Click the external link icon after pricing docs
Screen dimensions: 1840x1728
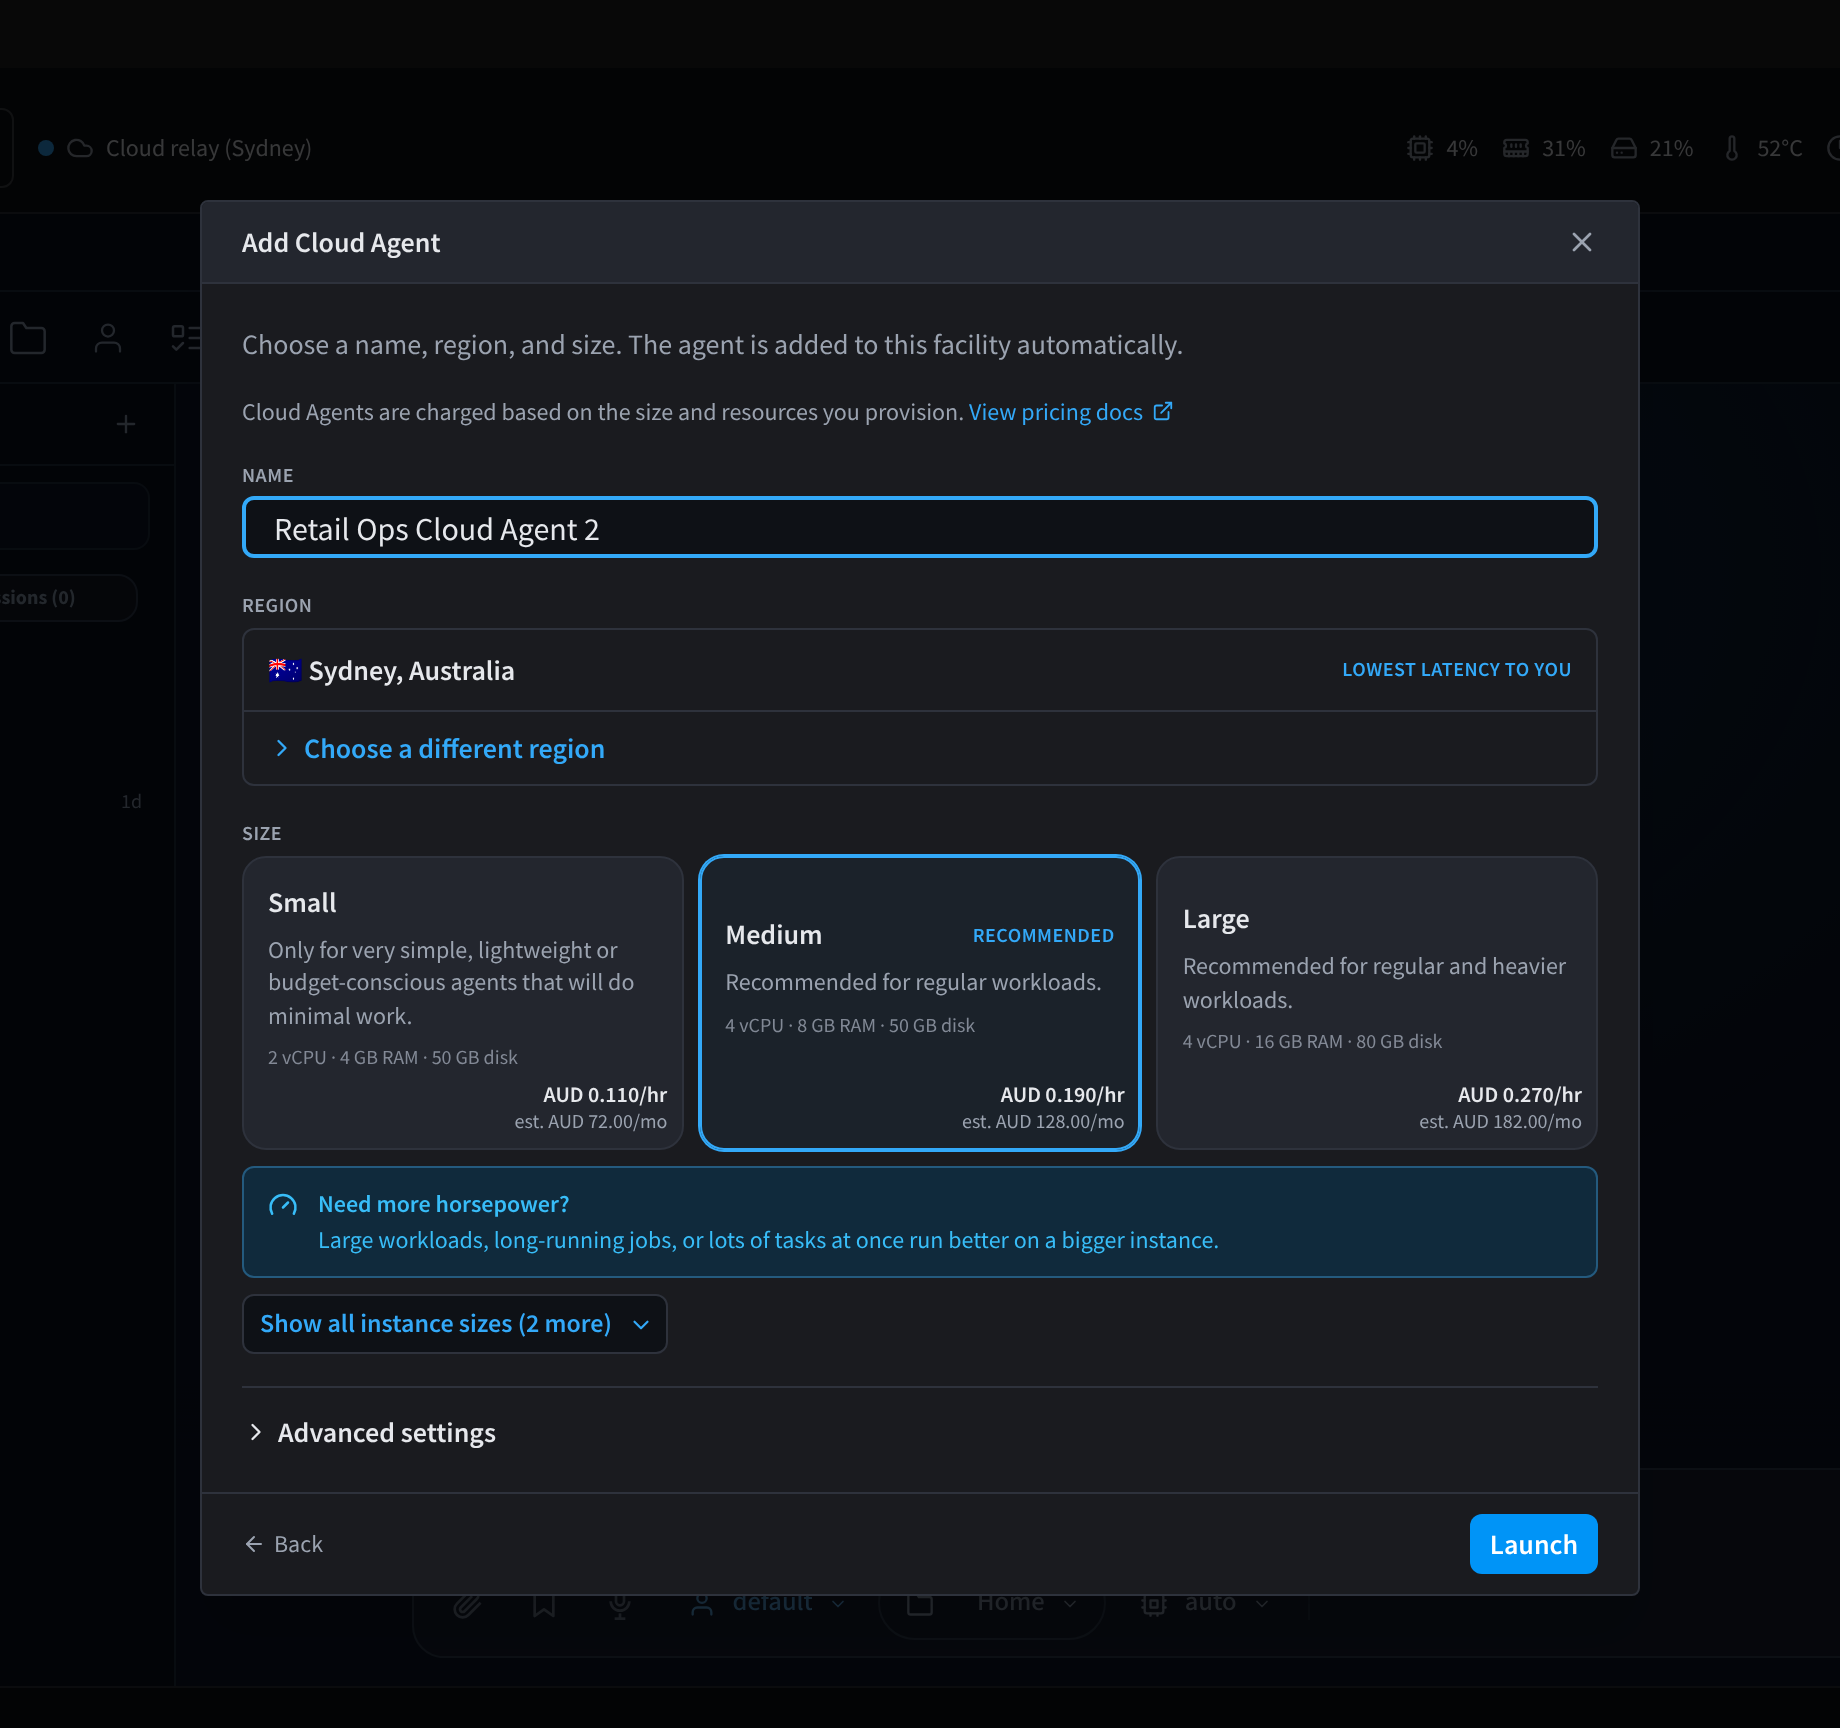point(1162,411)
